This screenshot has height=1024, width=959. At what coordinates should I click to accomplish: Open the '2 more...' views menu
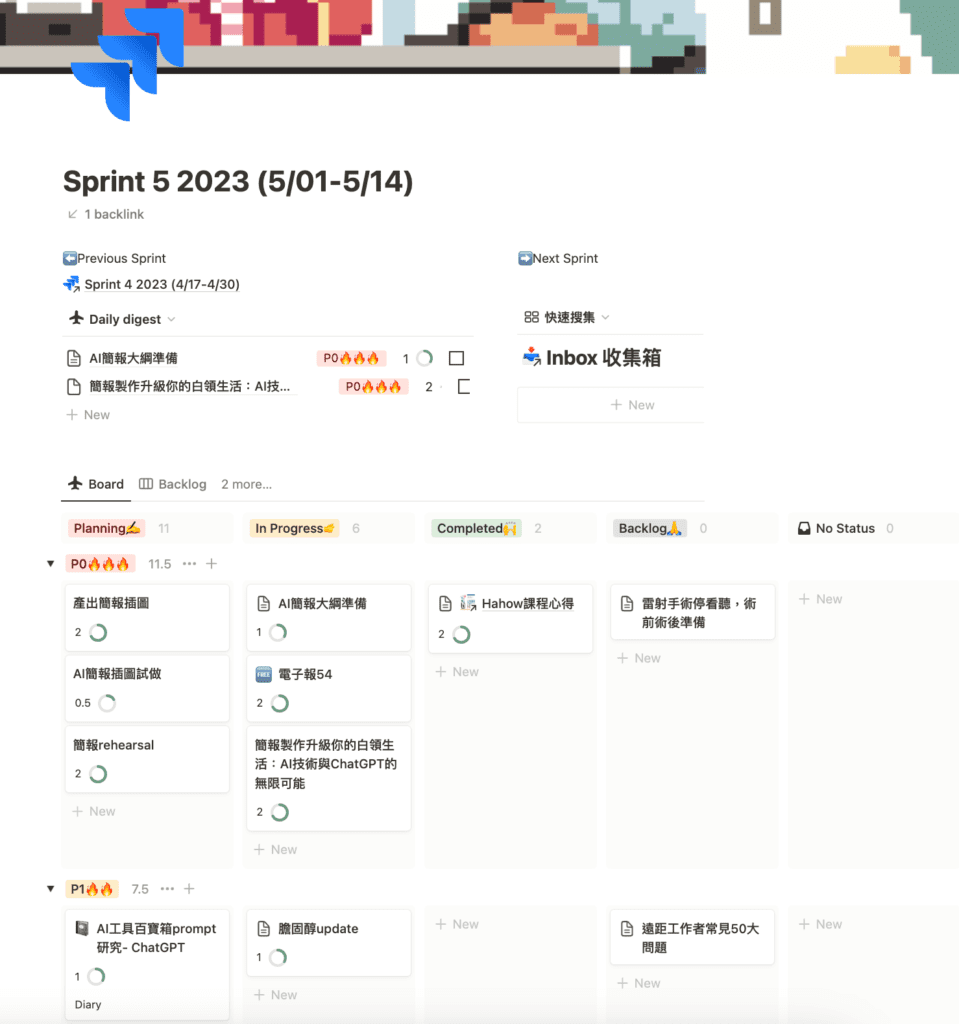pos(246,484)
